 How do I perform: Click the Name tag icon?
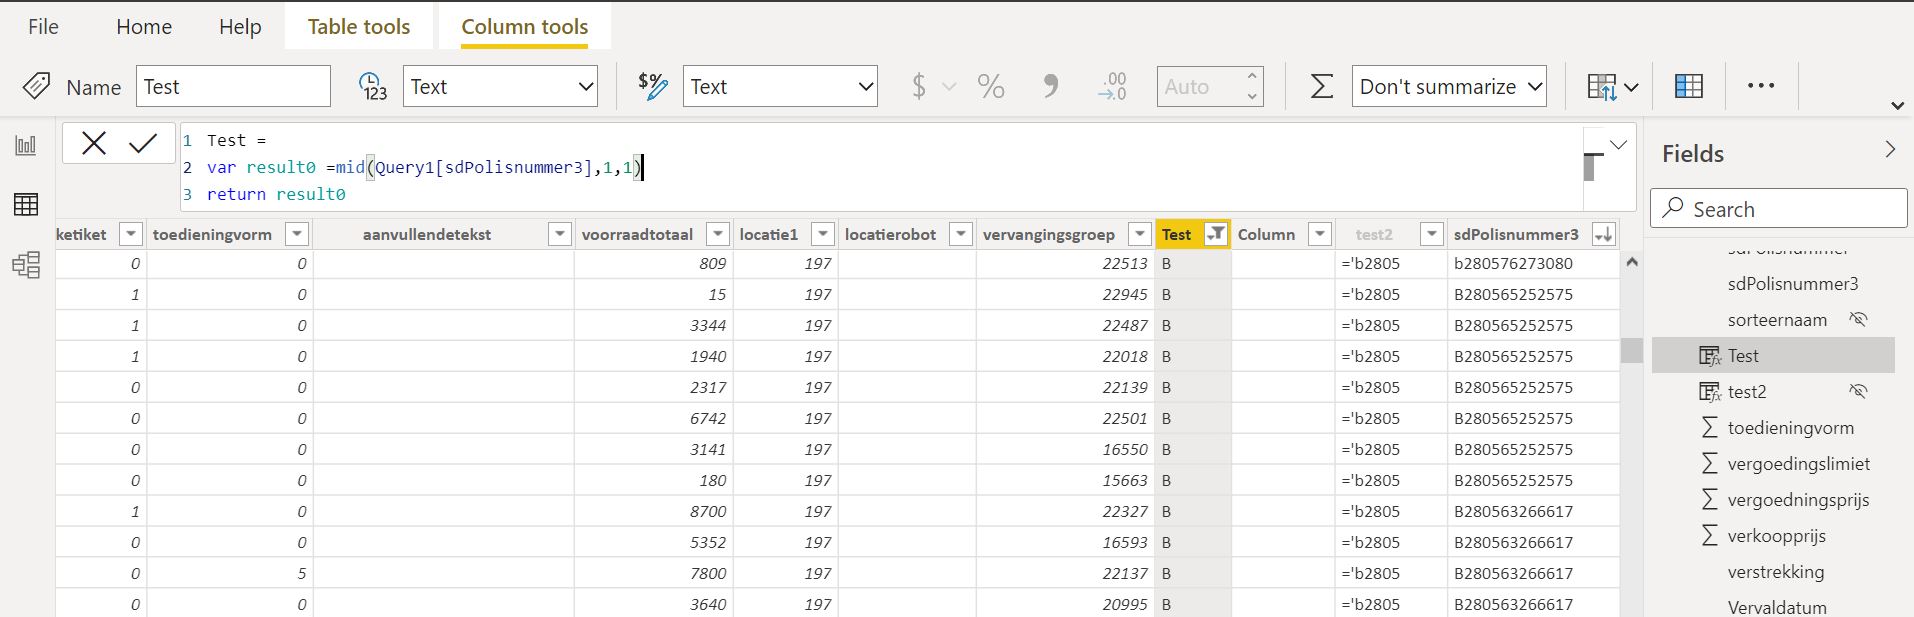pos(37,86)
